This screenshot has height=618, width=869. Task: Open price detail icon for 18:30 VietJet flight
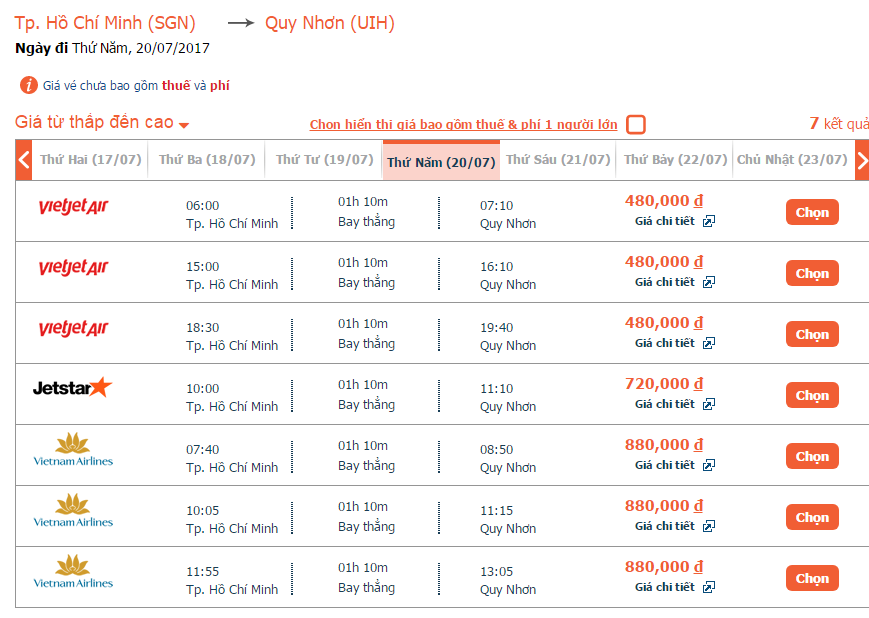coord(709,343)
